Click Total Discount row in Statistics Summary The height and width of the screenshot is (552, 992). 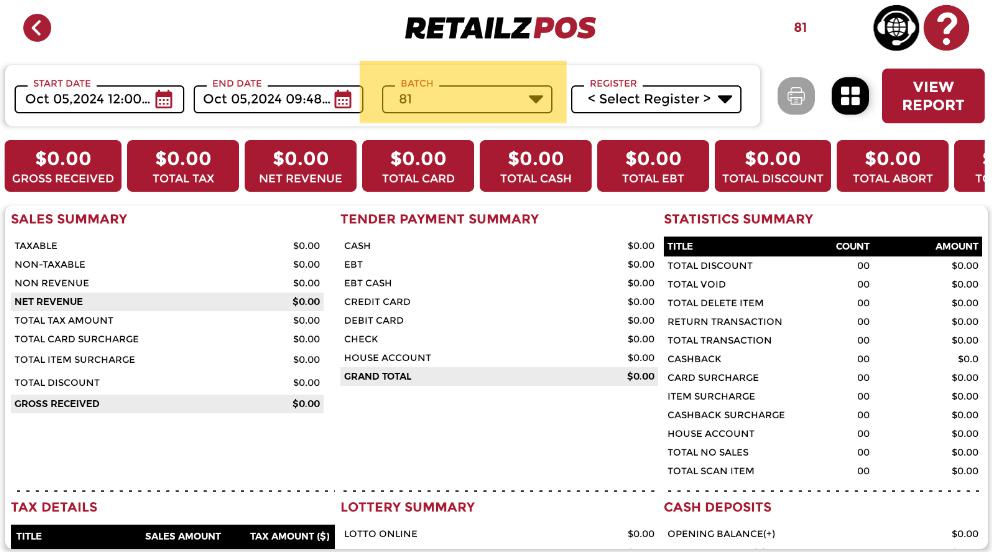(822, 266)
